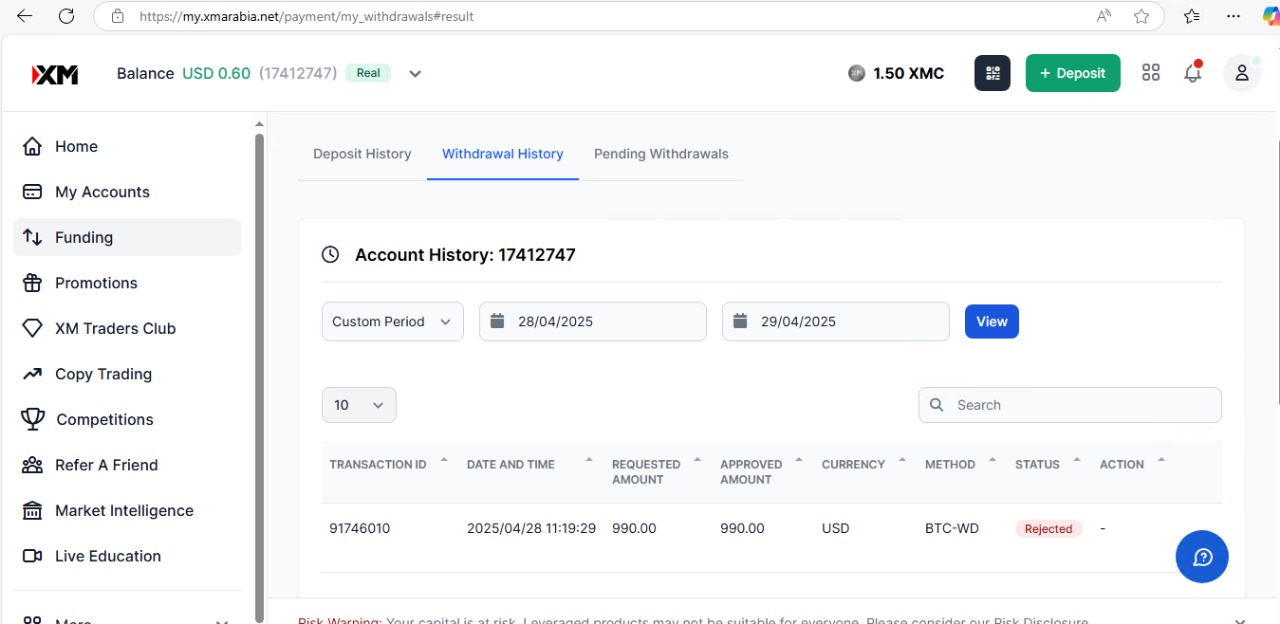Open the apps grid icon

click(x=1151, y=73)
